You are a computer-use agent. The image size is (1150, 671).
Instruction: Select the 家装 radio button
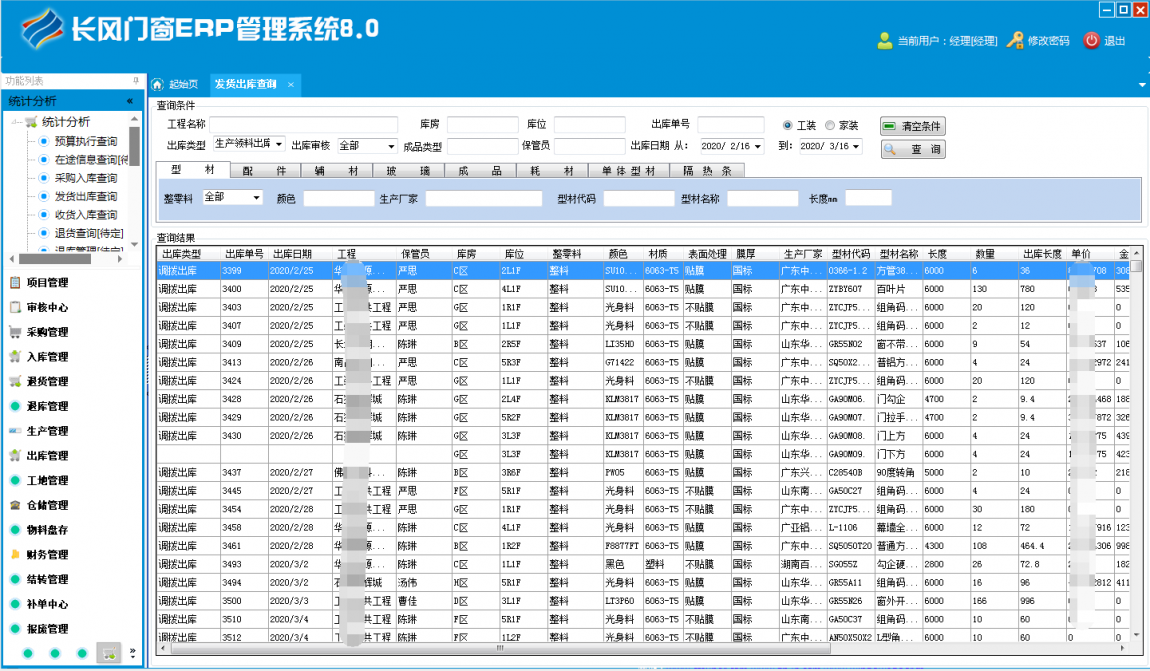click(x=830, y=125)
